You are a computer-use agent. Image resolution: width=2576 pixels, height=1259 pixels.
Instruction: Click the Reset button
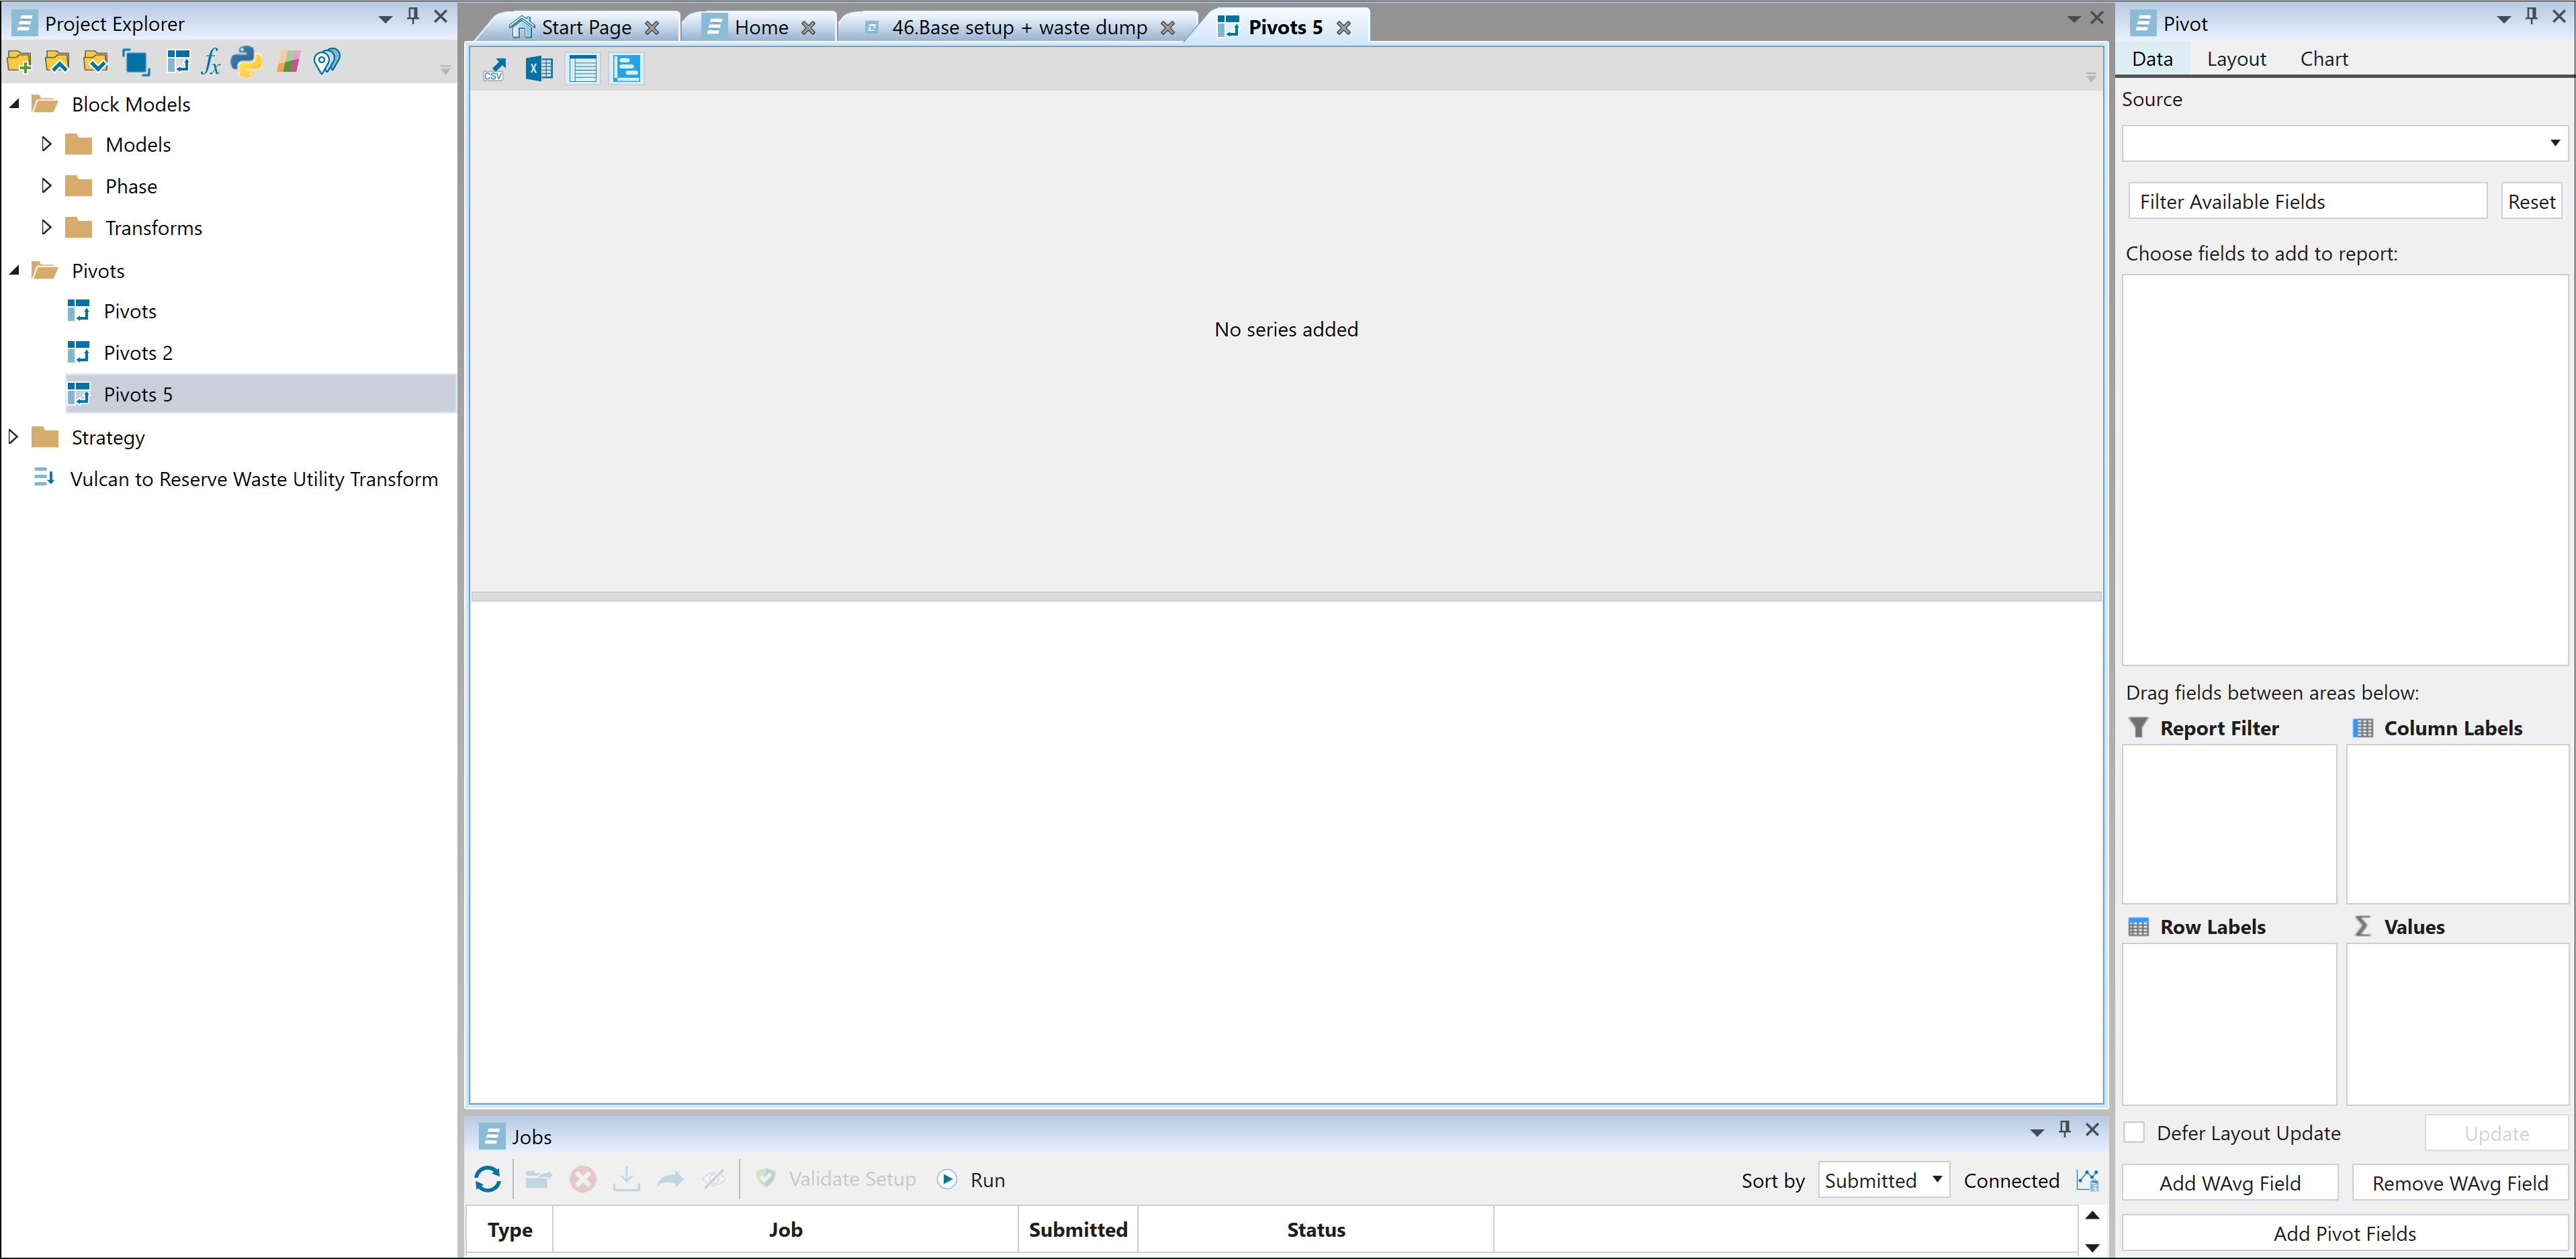pyautogui.click(x=2531, y=202)
